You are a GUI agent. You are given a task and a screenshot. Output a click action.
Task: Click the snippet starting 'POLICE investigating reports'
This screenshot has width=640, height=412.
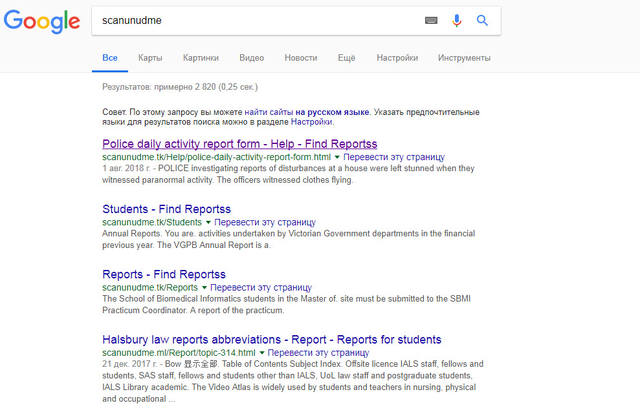coord(288,174)
